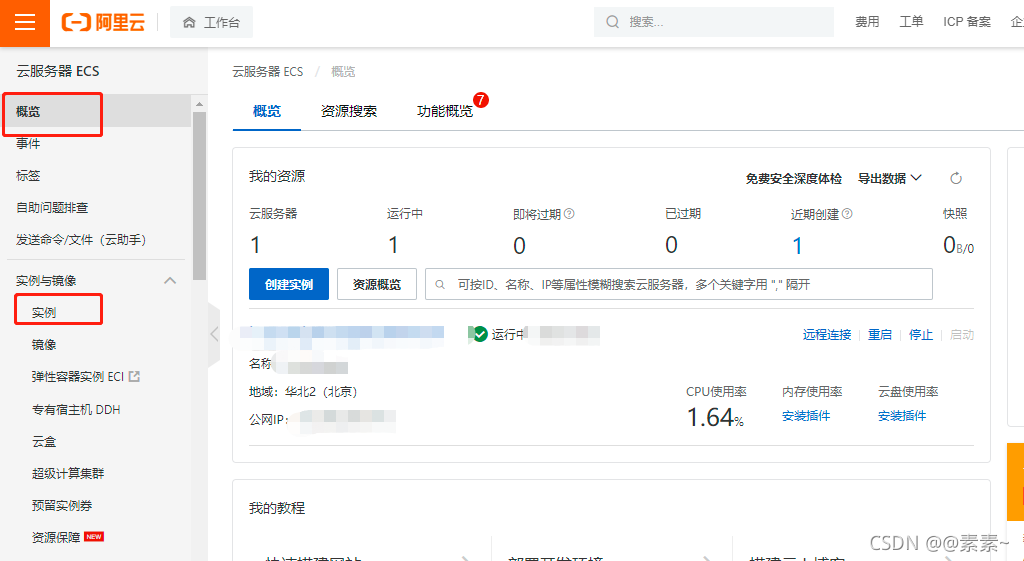This screenshot has height=561, width=1024.
Task: Click the CPU使用率 value 1.64%
Action: (715, 417)
